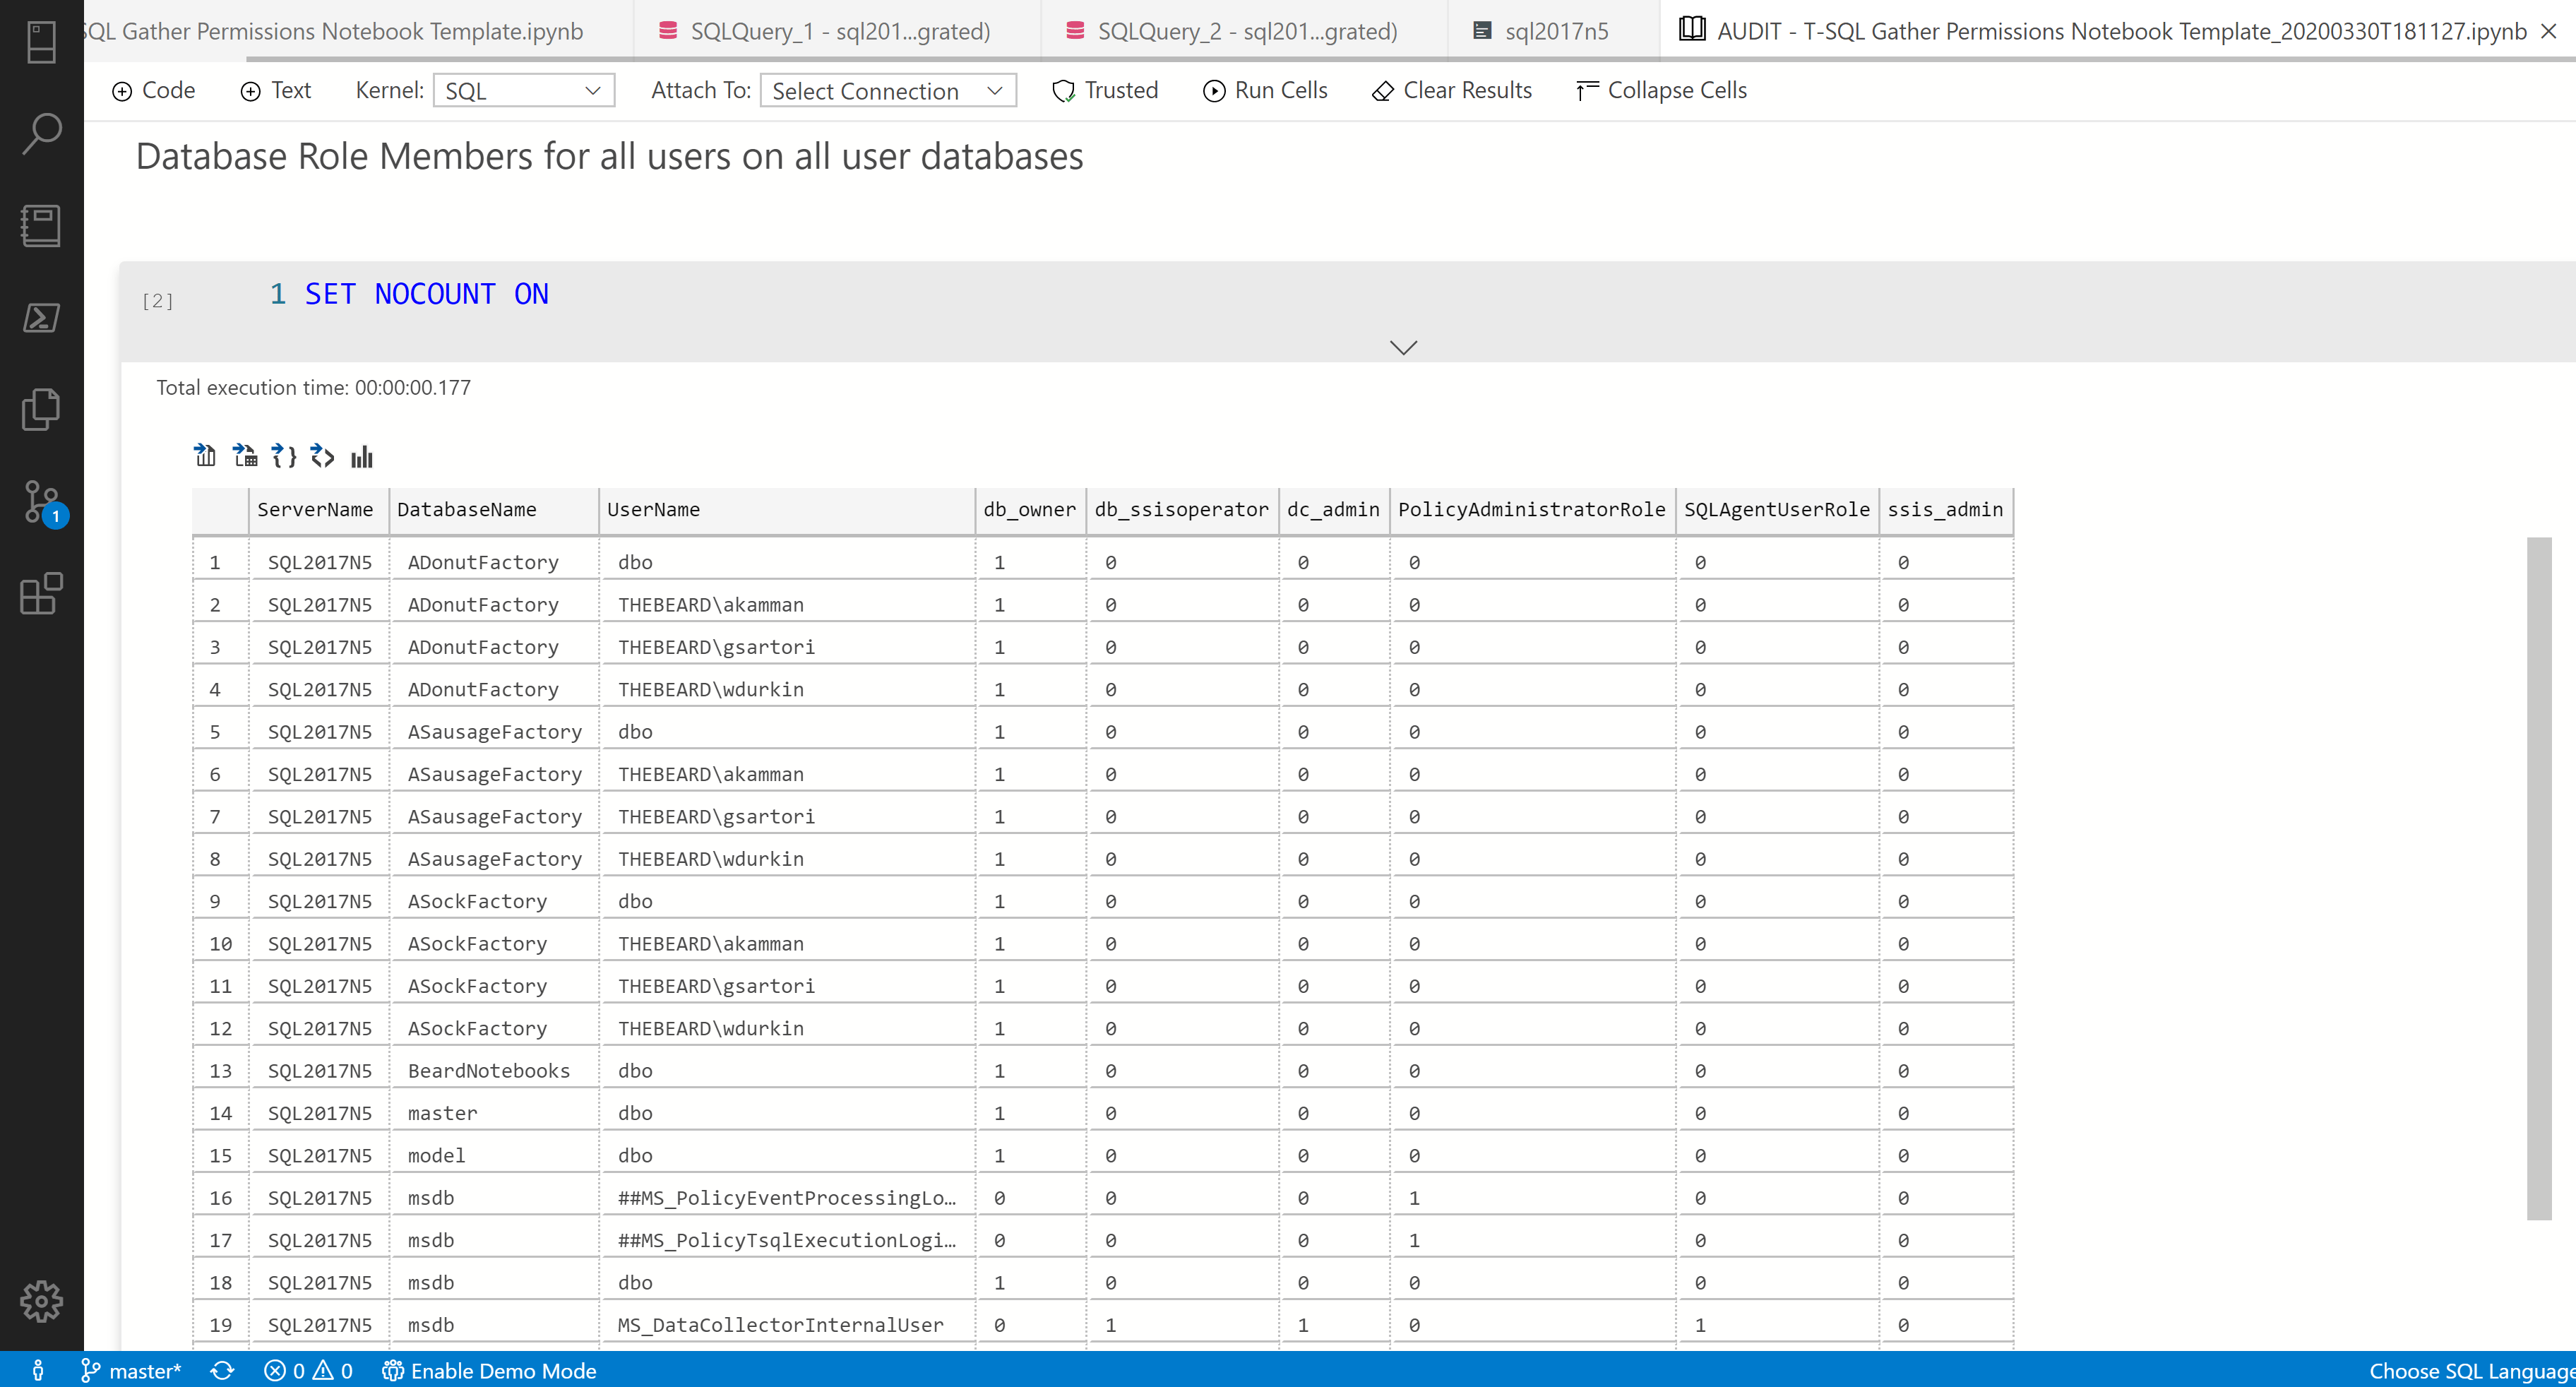The height and width of the screenshot is (1387, 2576).
Task: Open Source Control sidebar view
Action: (x=41, y=501)
